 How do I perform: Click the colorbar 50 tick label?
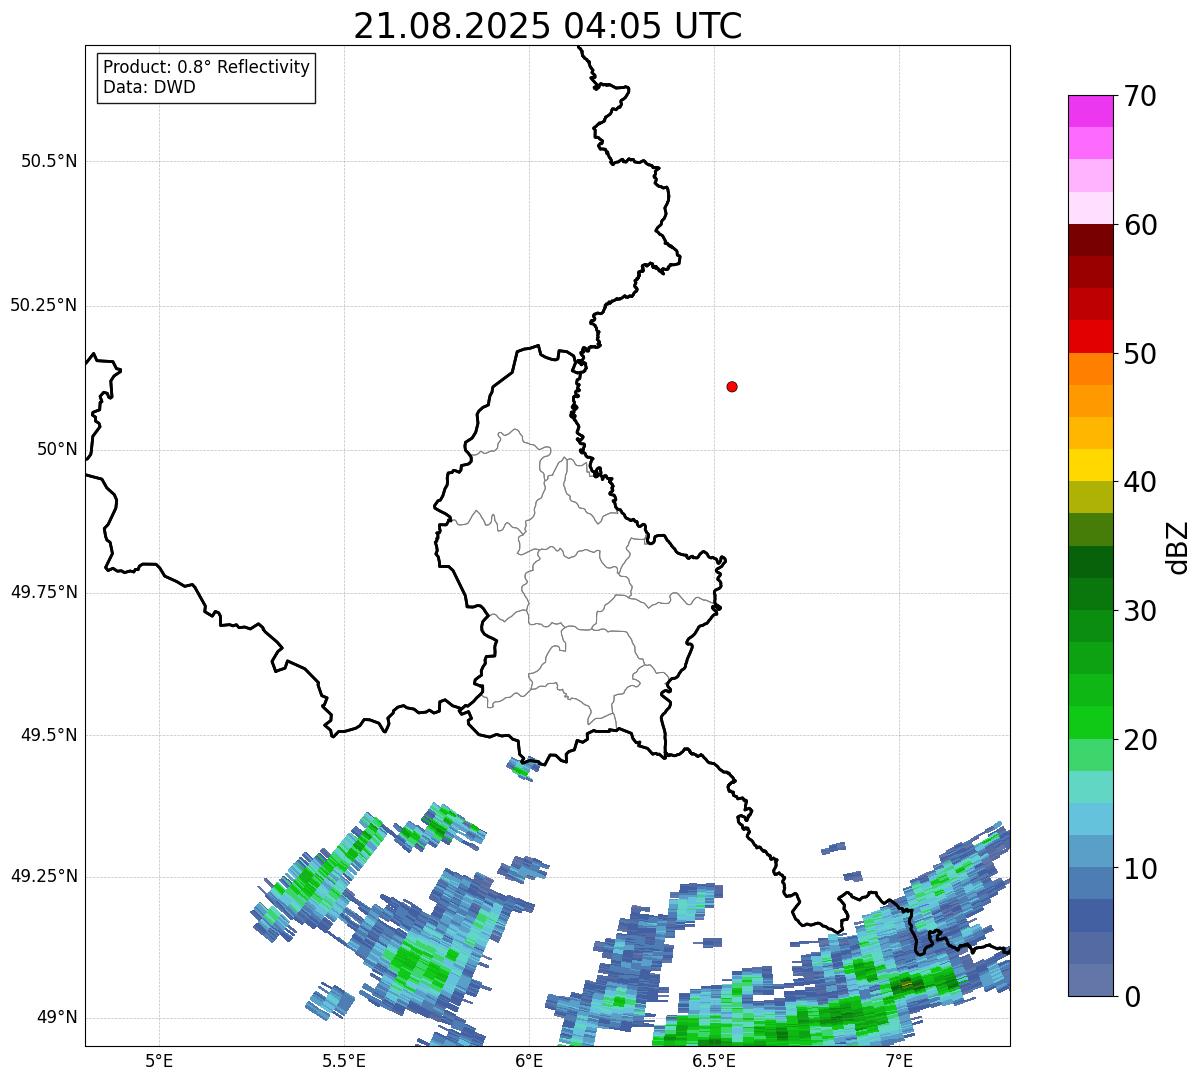[1140, 354]
